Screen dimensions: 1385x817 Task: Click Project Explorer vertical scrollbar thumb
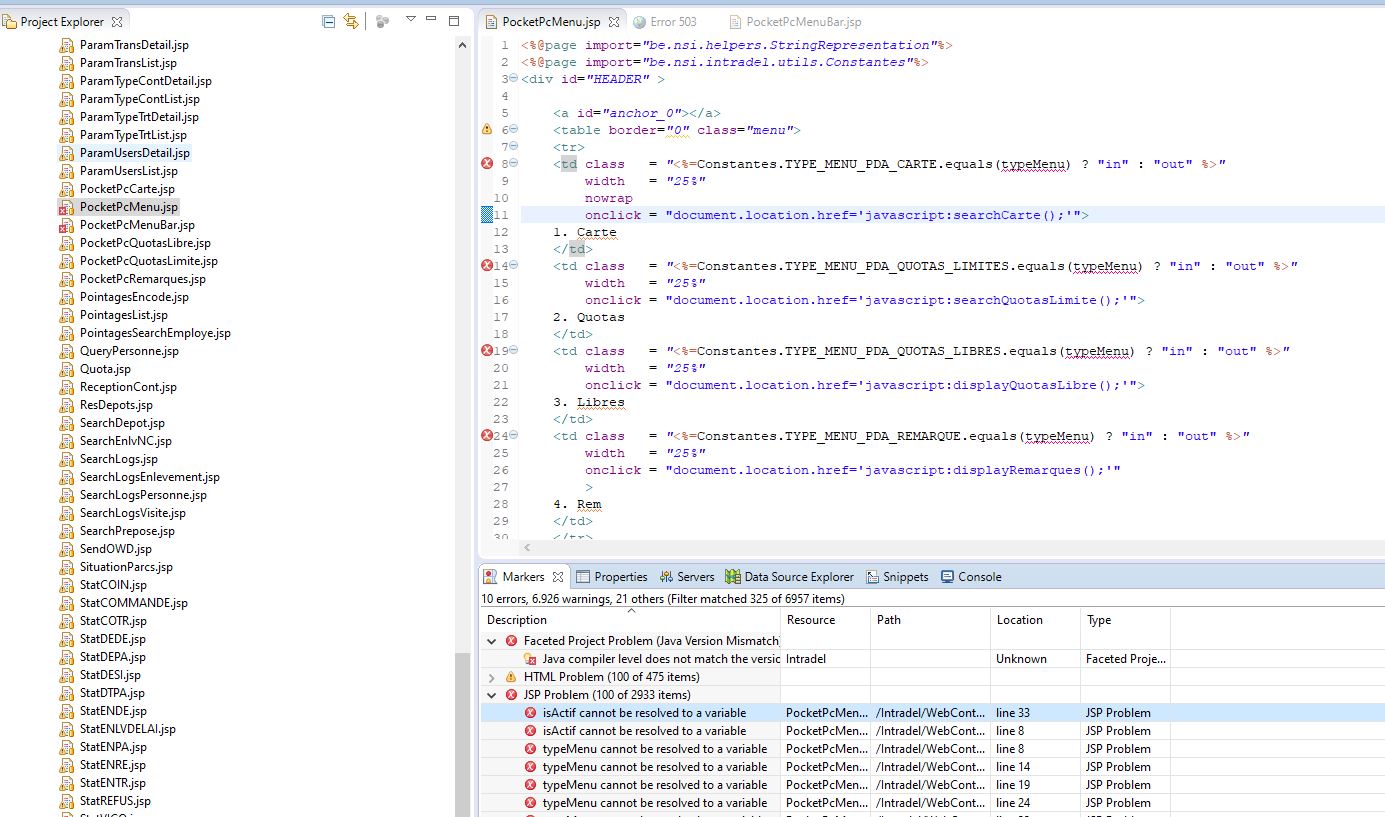462,735
